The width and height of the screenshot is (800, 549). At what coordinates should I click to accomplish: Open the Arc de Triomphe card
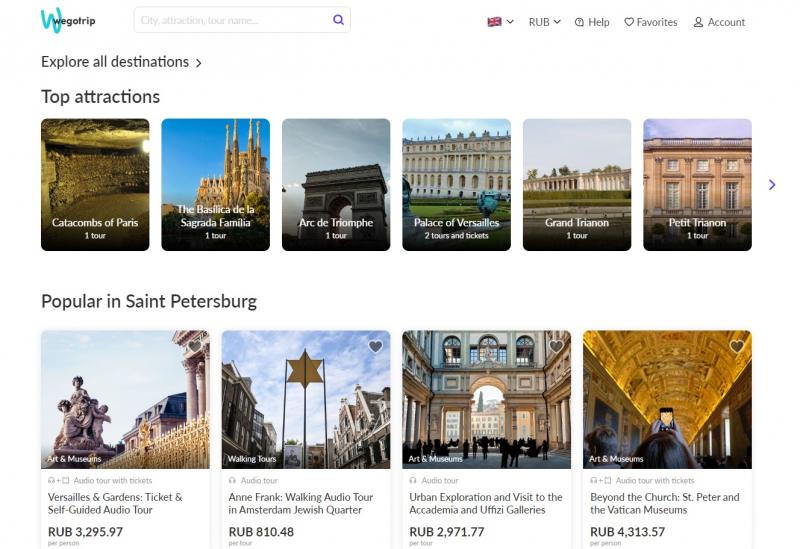pos(336,184)
